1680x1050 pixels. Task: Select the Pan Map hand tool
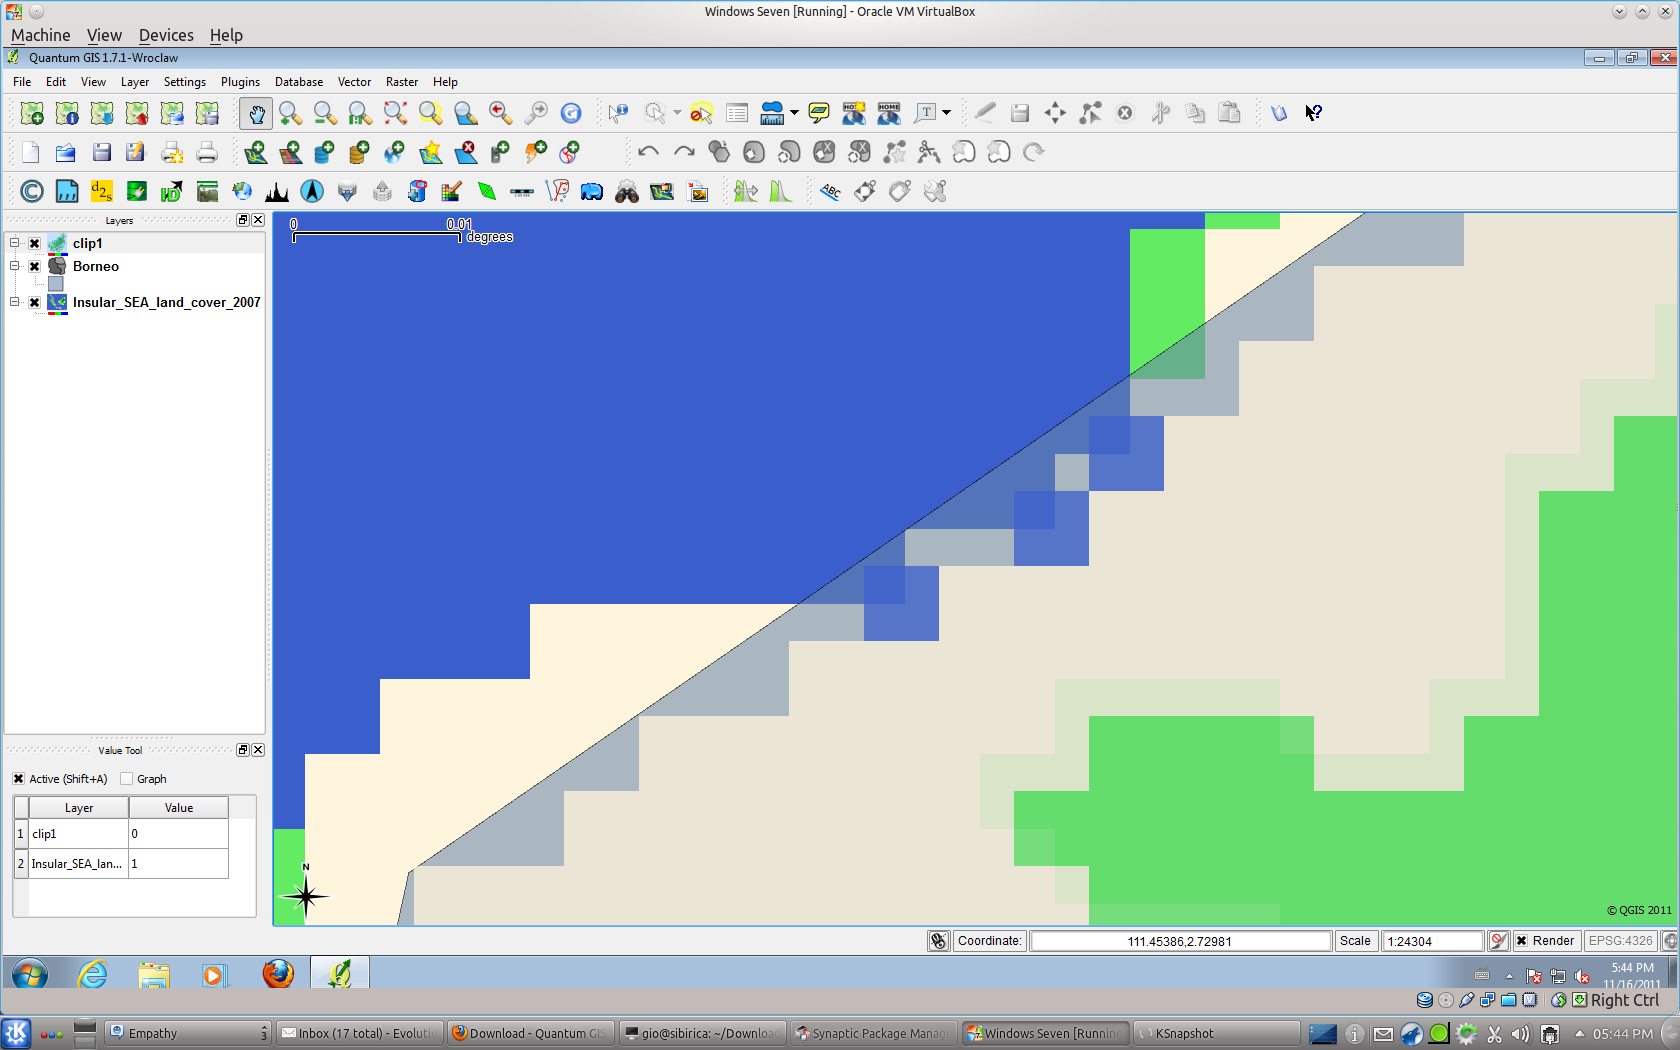256,113
